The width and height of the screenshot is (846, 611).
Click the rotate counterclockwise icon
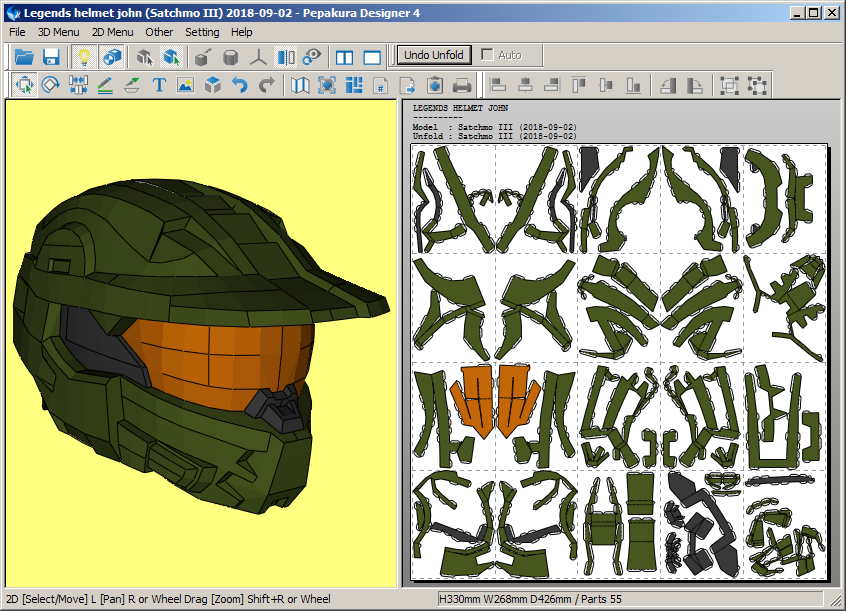[x=668, y=85]
